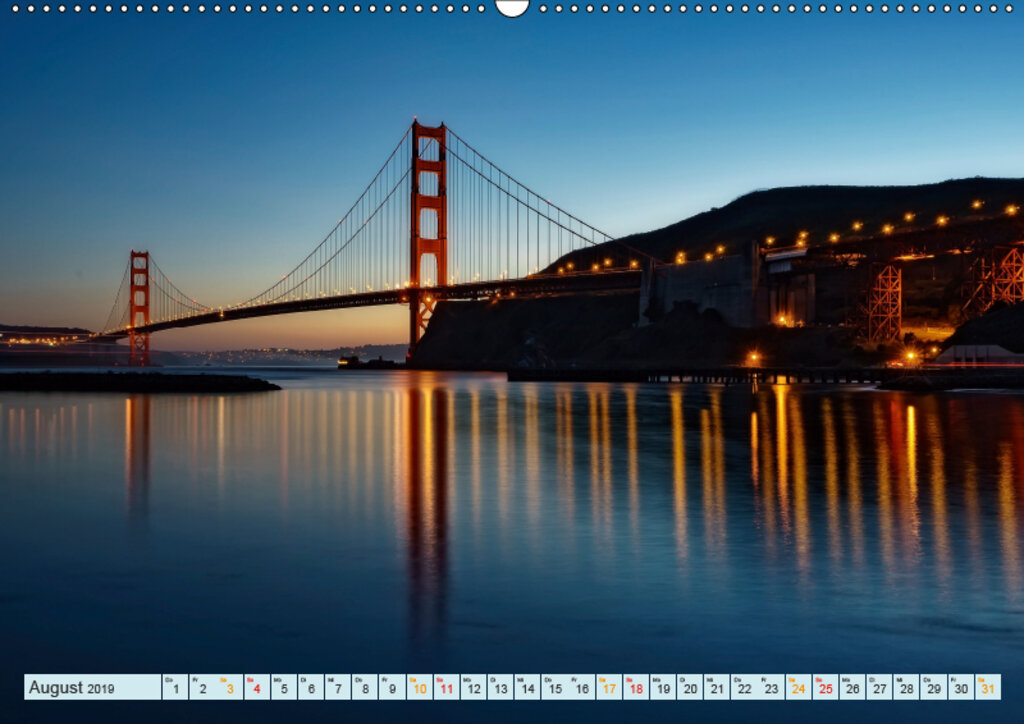
Task: Select day 15 in the calendar strip
Action: pos(555,687)
